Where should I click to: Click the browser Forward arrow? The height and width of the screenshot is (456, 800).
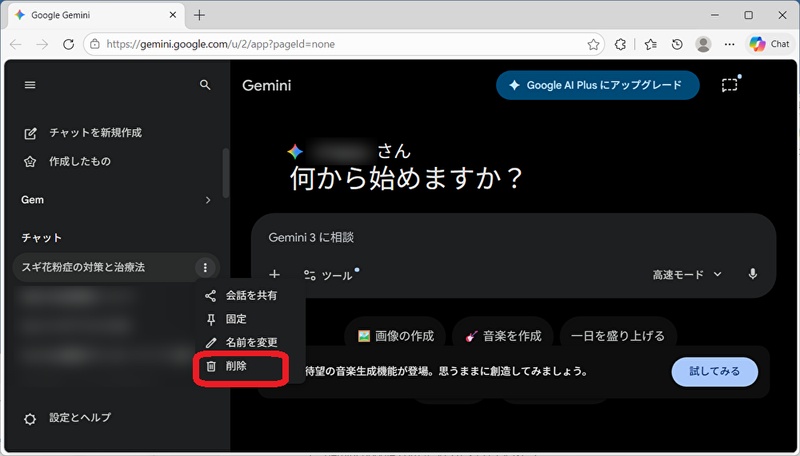click(42, 44)
